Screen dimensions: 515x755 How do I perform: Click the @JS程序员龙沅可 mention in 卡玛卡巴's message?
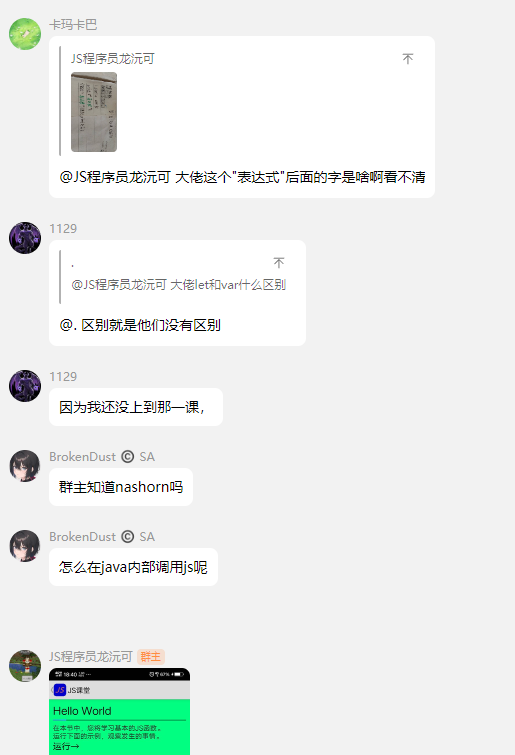[115, 177]
